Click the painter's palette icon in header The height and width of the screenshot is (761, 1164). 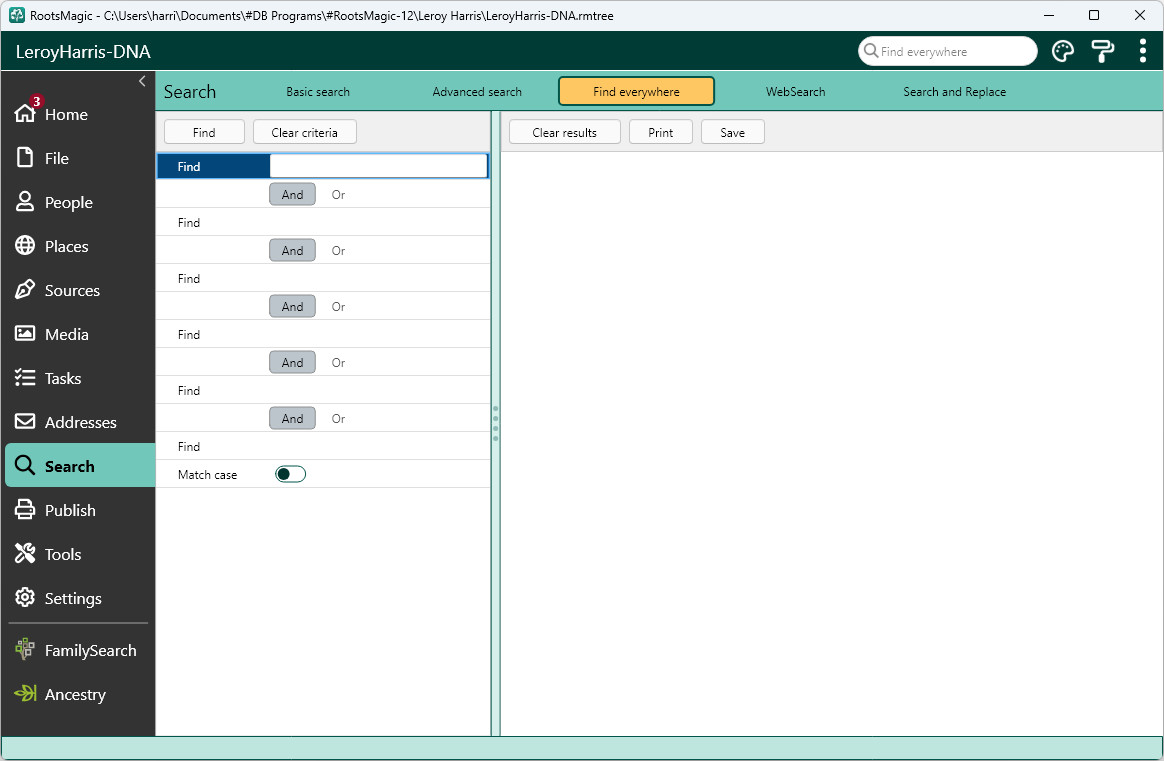coord(1063,51)
